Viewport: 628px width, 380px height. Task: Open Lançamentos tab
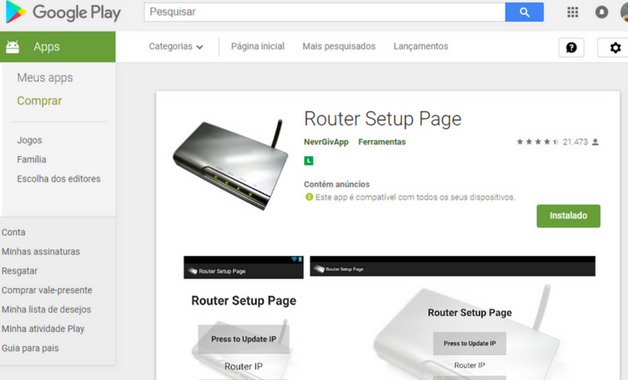(x=421, y=46)
